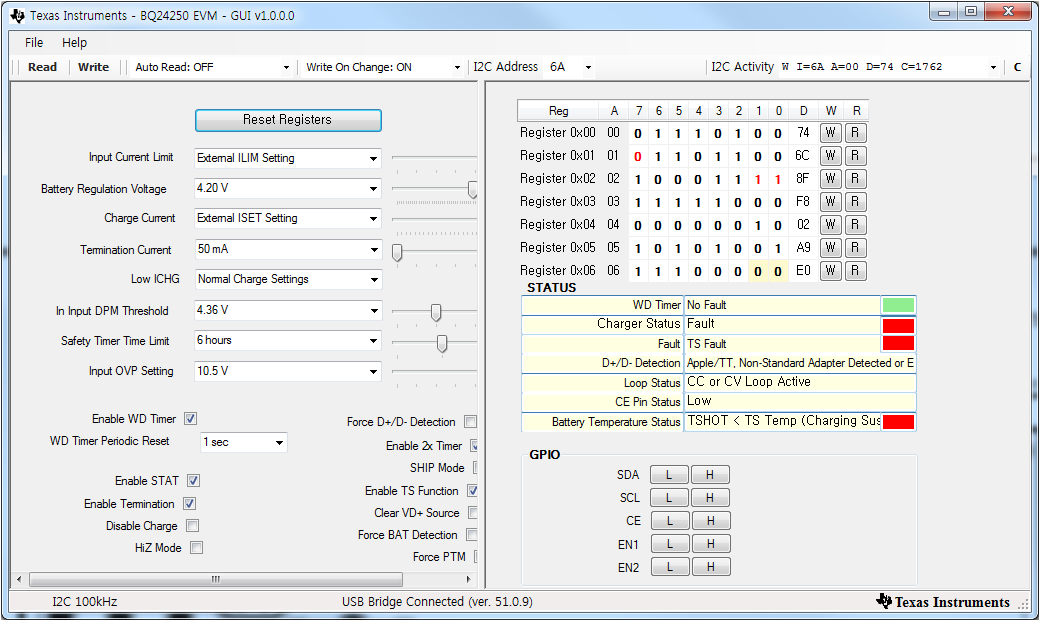Set CE GPIO high with H button
Image resolution: width=1040 pixels, height=621 pixels.
710,521
